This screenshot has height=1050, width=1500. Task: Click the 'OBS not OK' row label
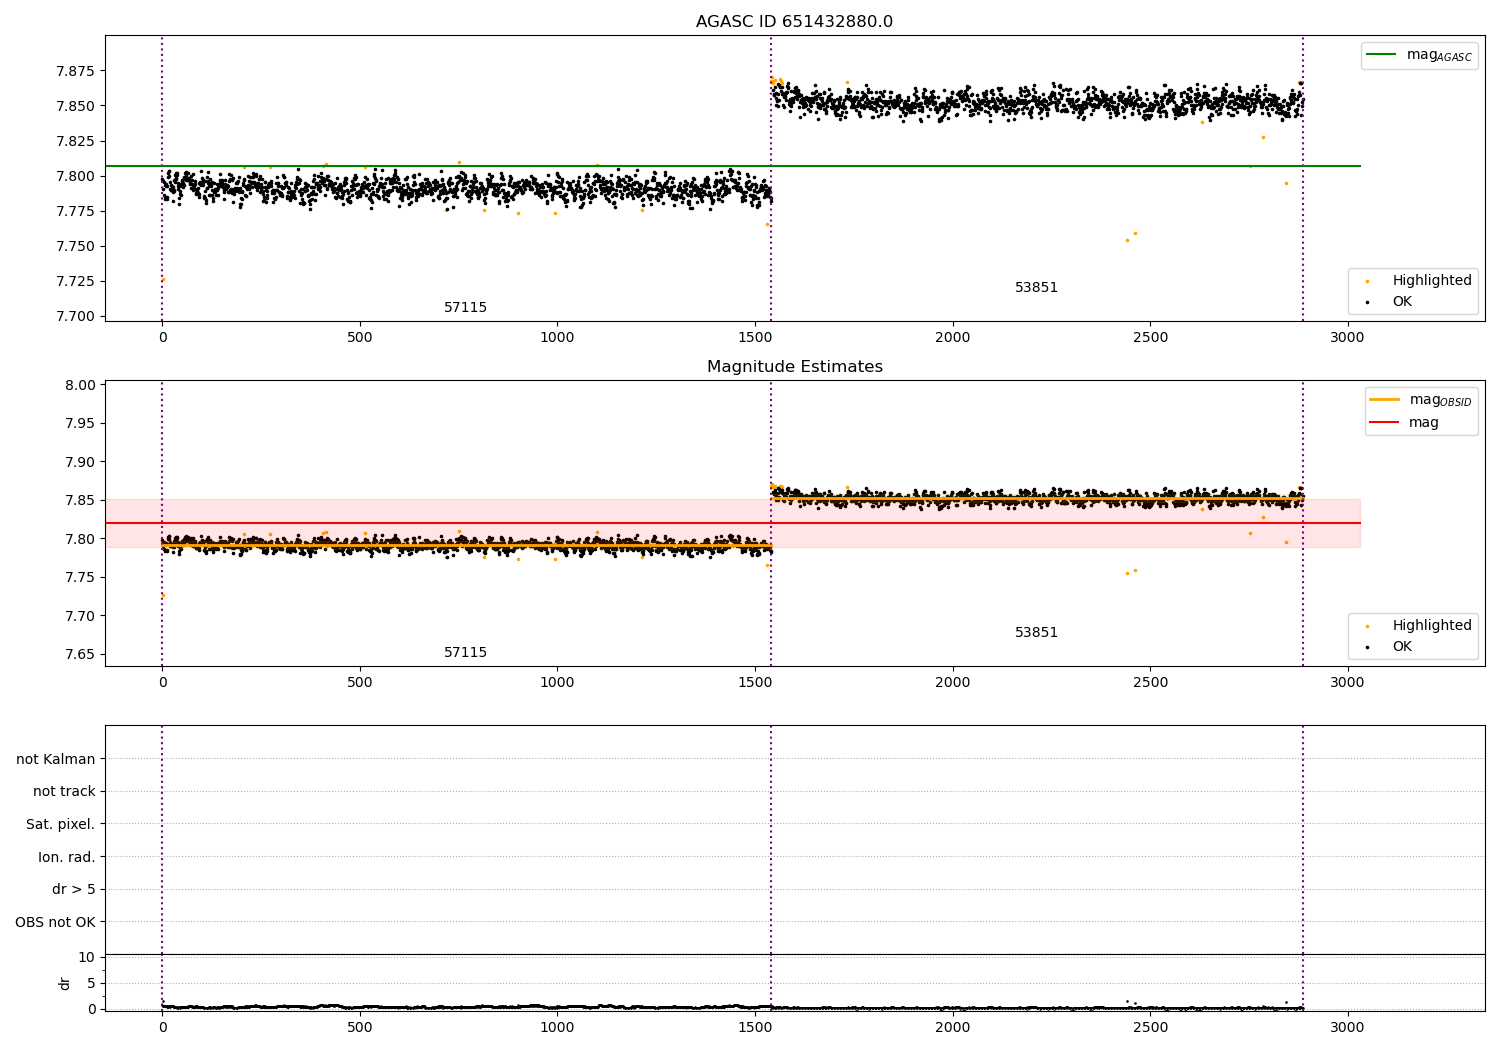tap(55, 922)
